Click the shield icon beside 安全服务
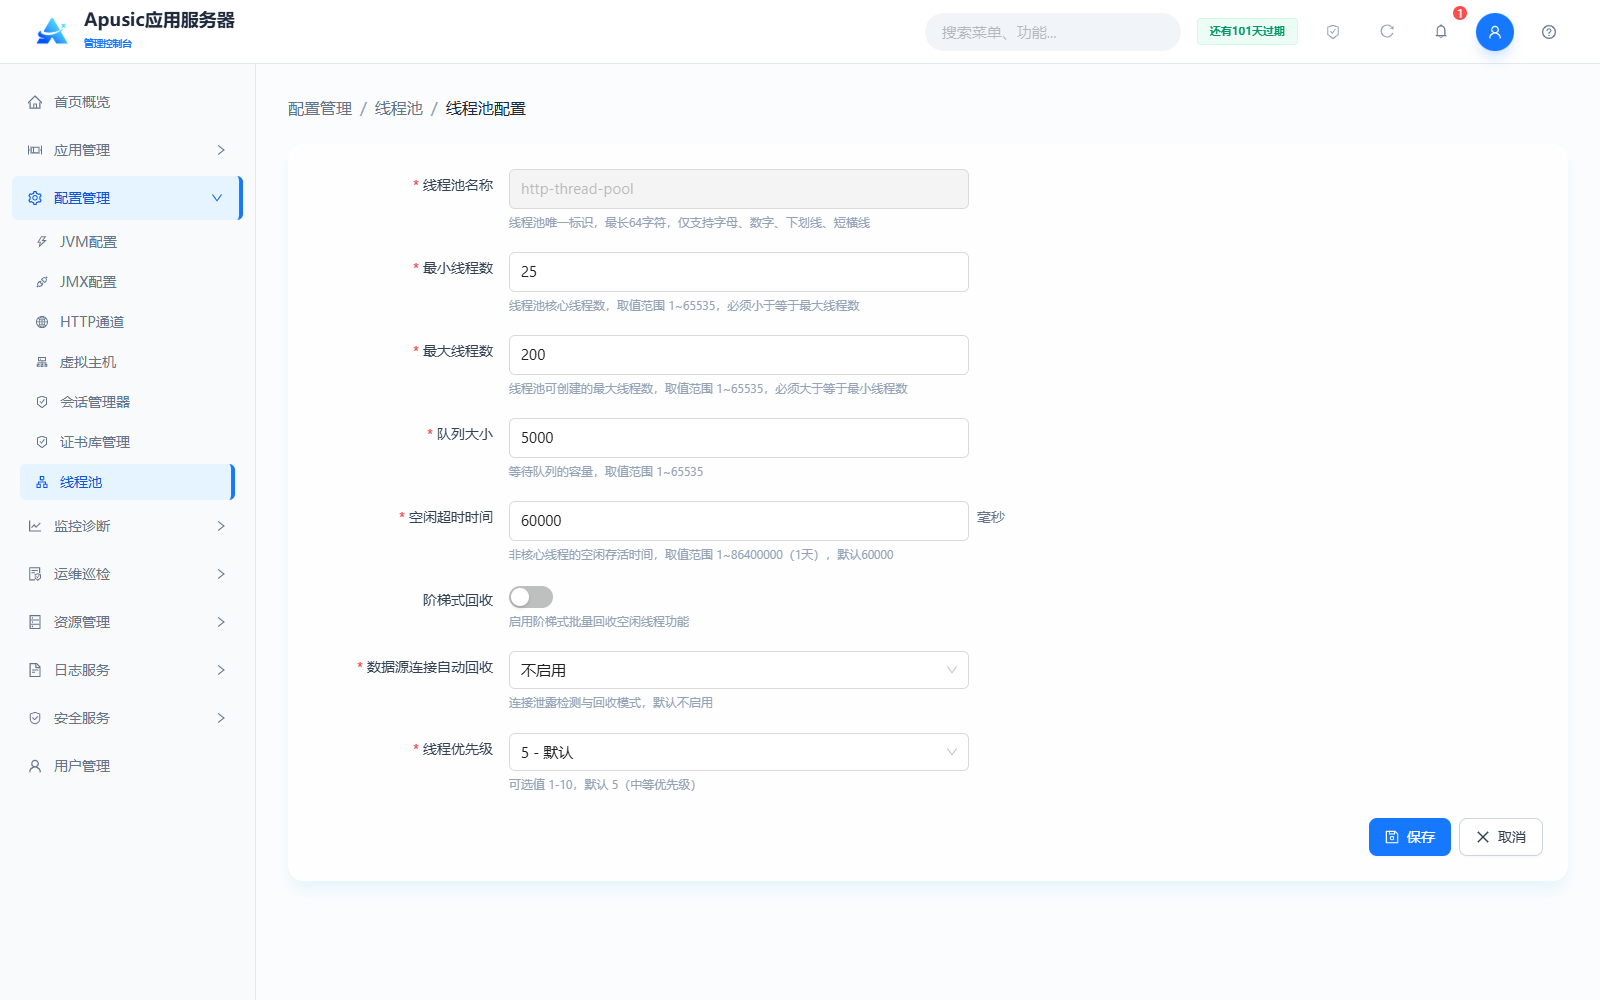The width and height of the screenshot is (1600, 1000). click(35, 718)
